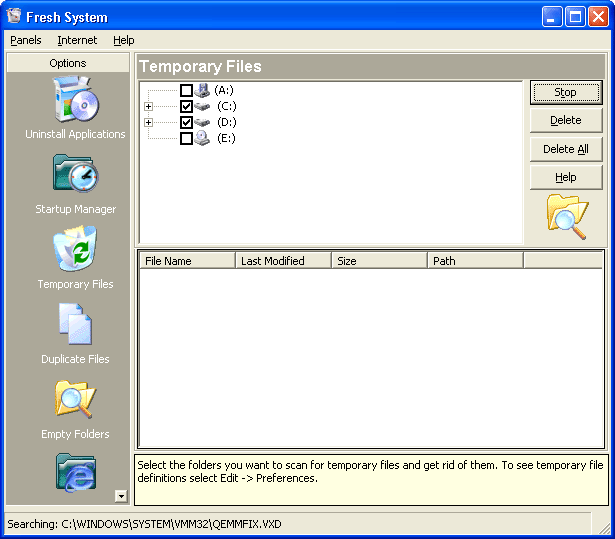Viewport: 615px width, 539px height.
Task: Click the Help button in the right panel
Action: [x=566, y=177]
